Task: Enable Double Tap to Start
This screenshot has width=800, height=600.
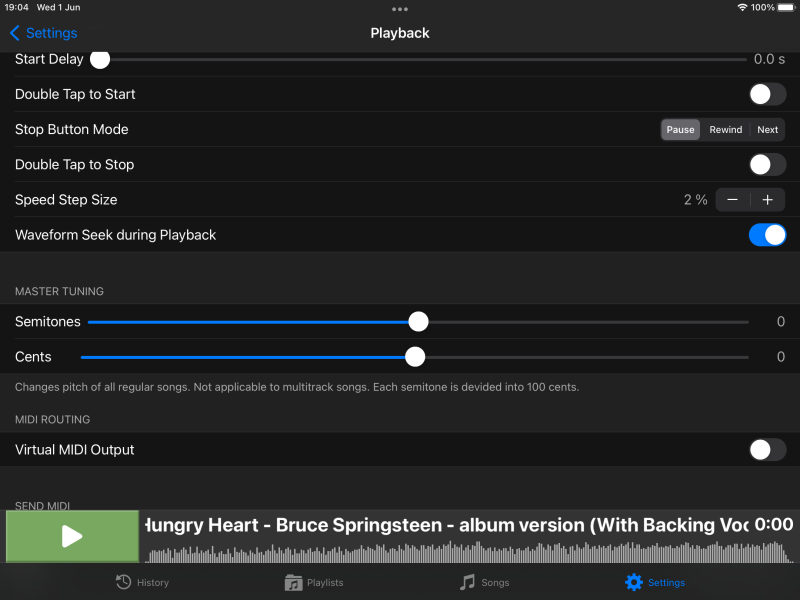Action: pos(767,94)
